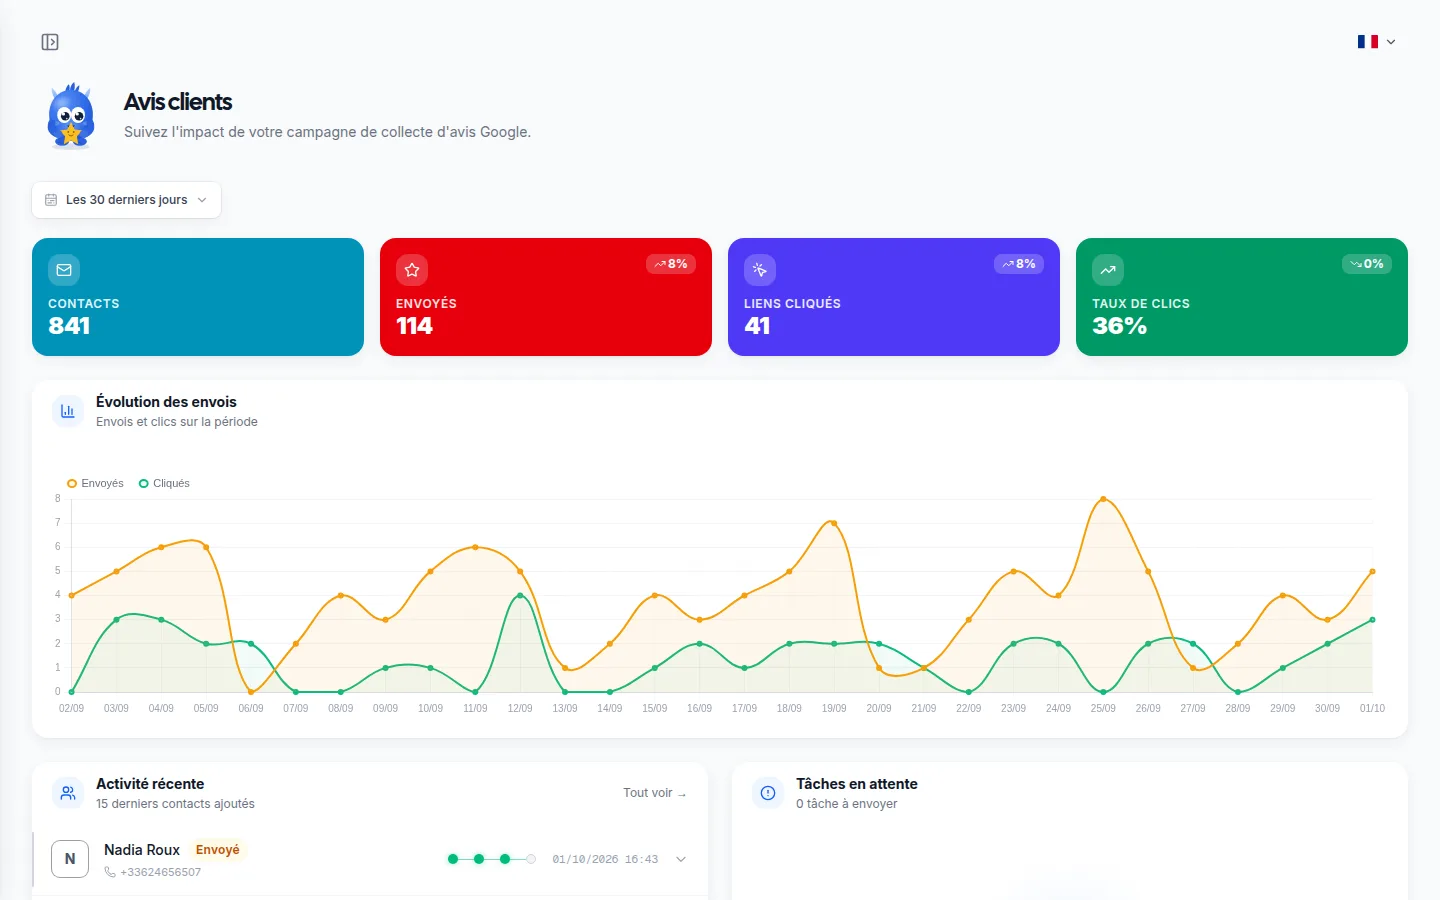
Task: Click the blue bird mascot logo
Action: click(x=71, y=116)
